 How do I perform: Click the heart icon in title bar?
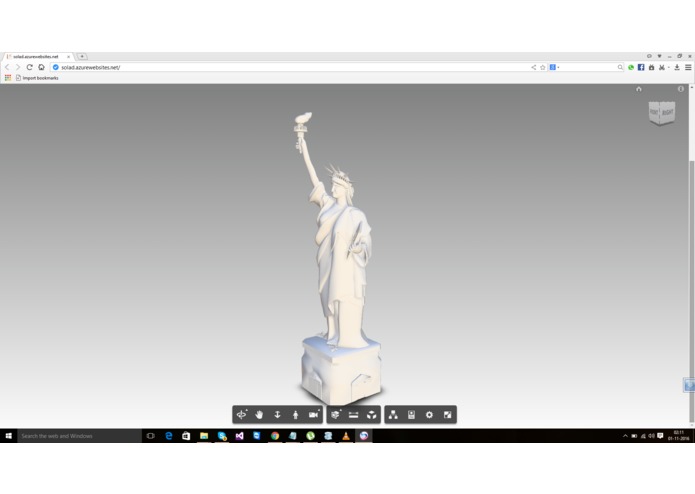[x=659, y=56]
